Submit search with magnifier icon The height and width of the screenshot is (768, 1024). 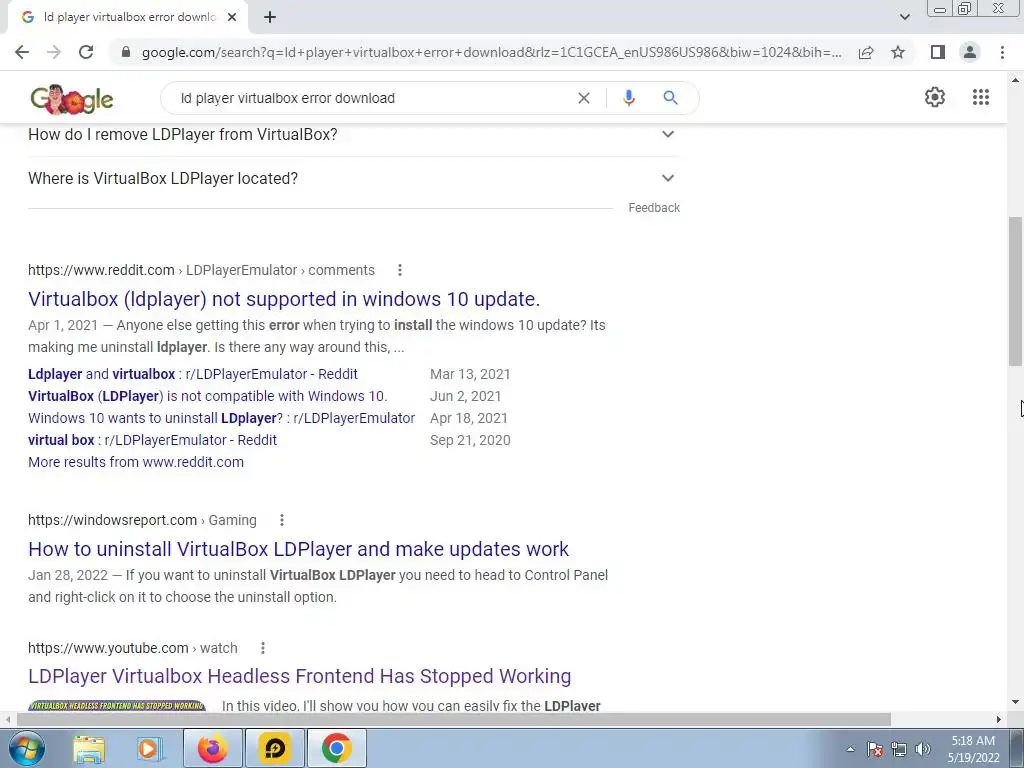coord(670,98)
